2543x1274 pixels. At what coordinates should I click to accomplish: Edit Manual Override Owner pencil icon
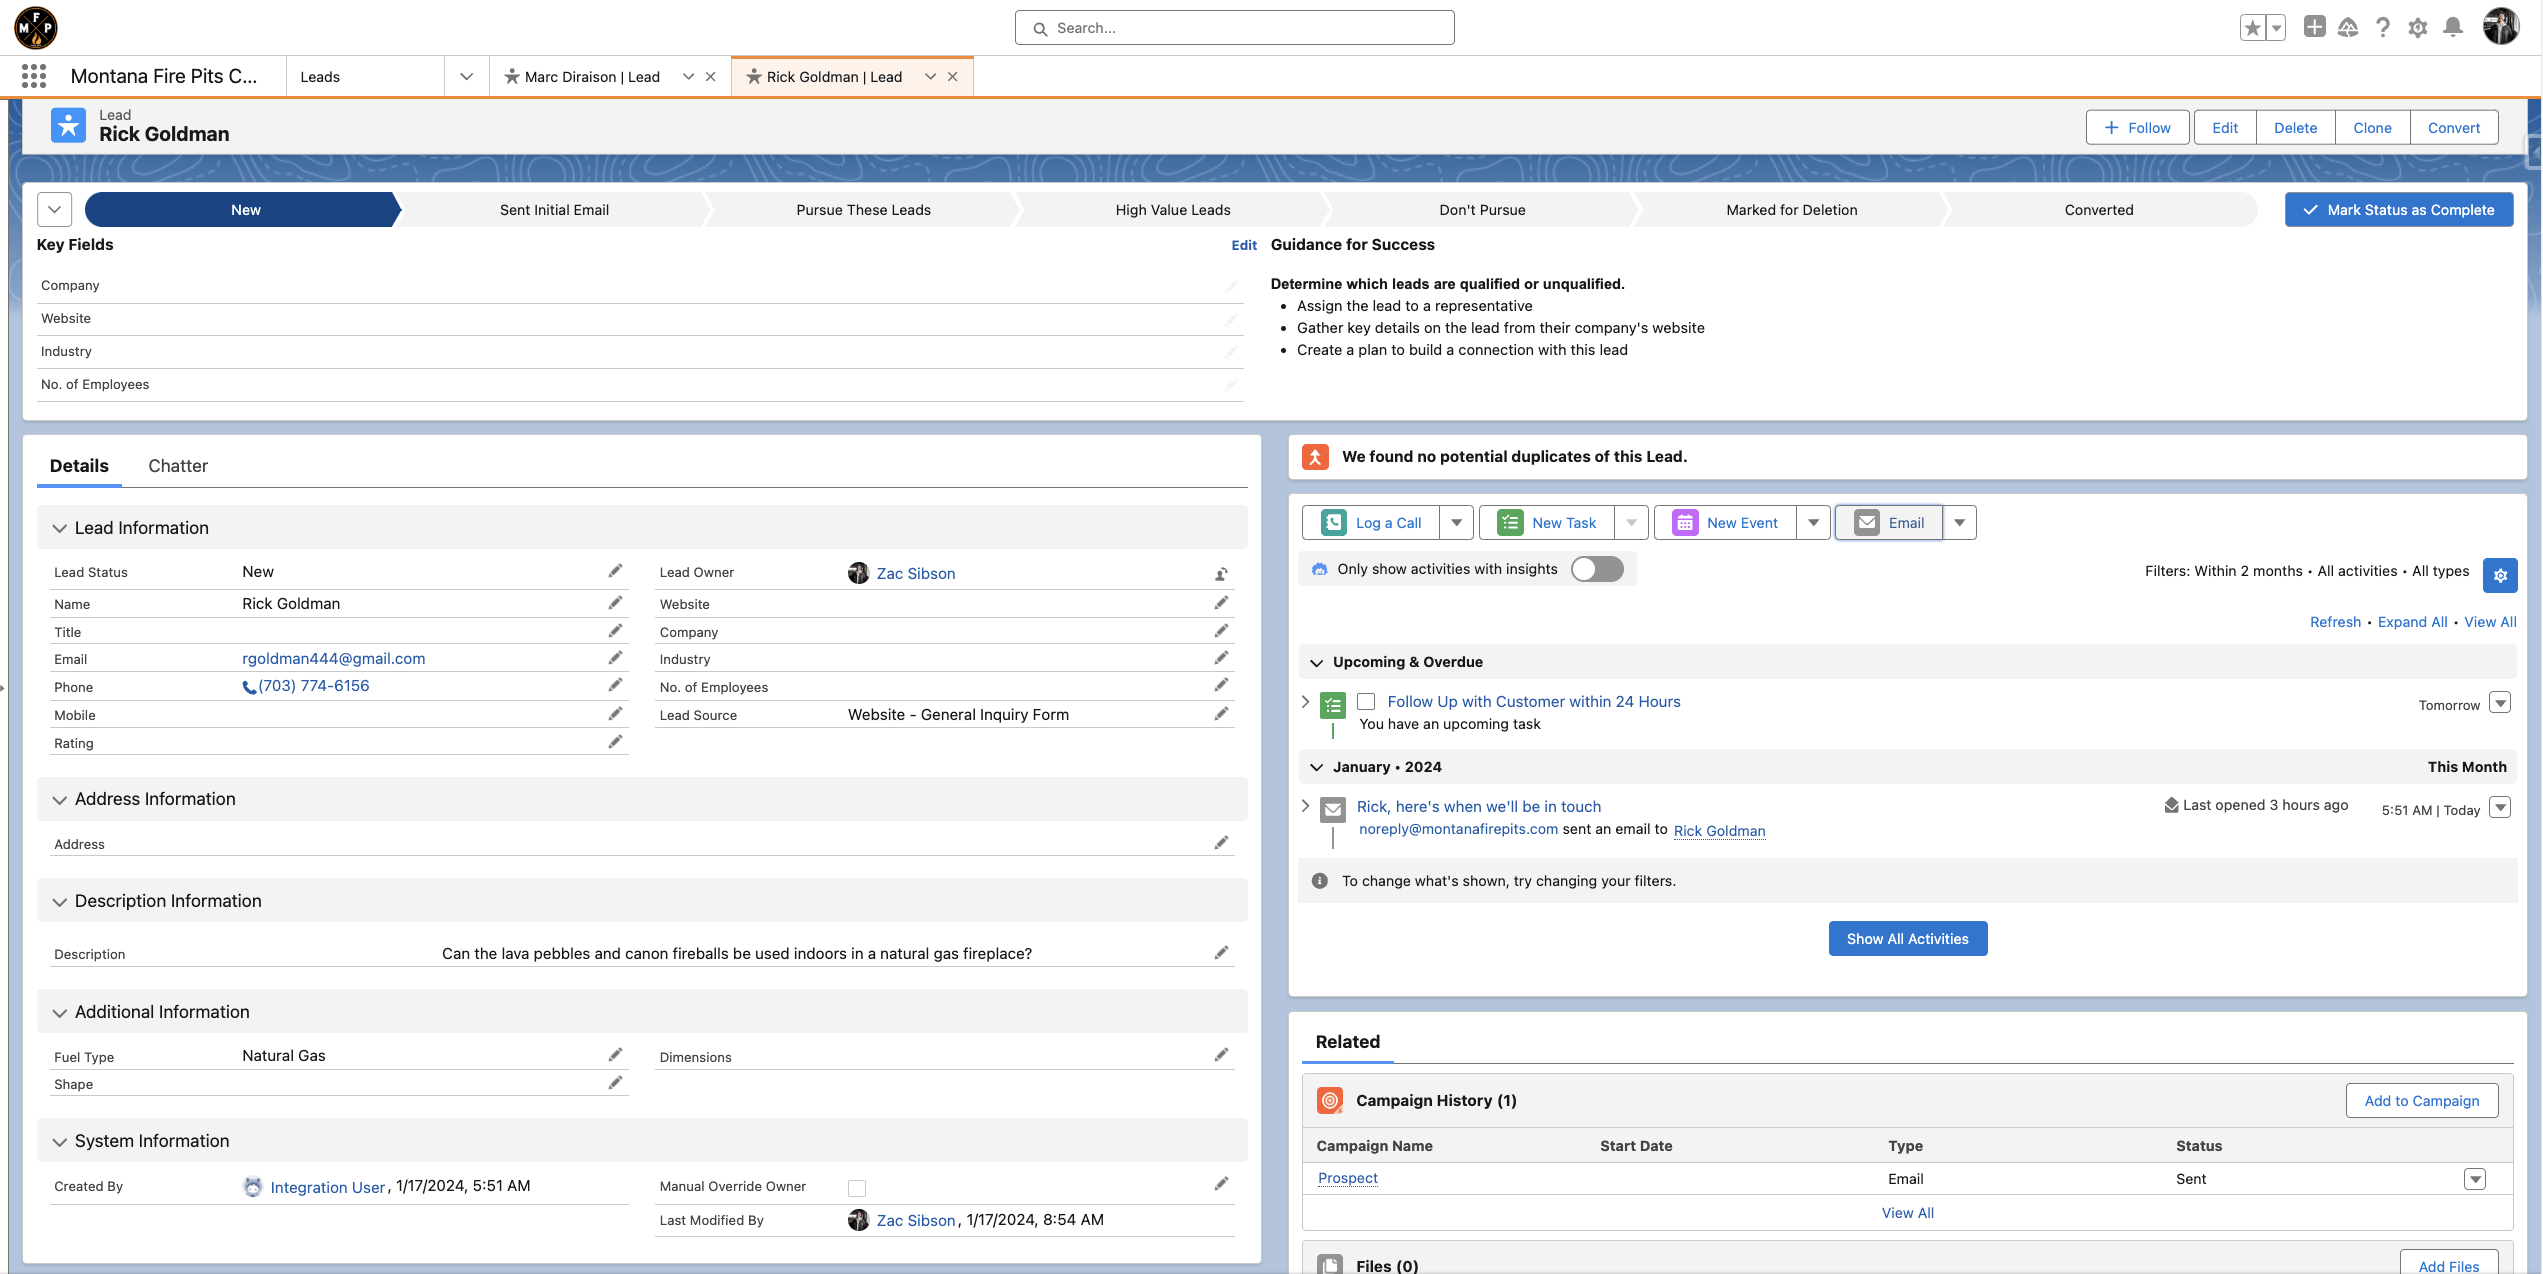(x=1221, y=1184)
